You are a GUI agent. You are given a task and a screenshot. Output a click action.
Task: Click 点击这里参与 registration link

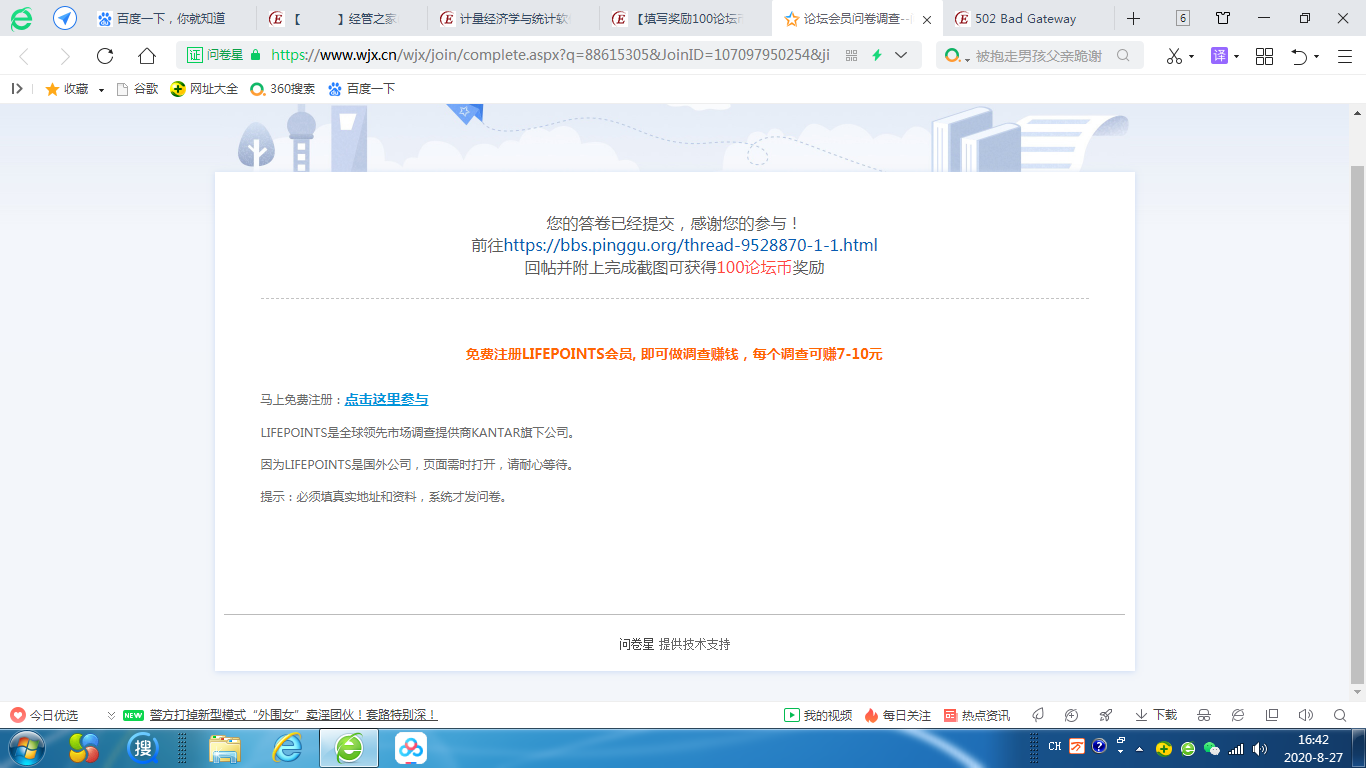(386, 400)
